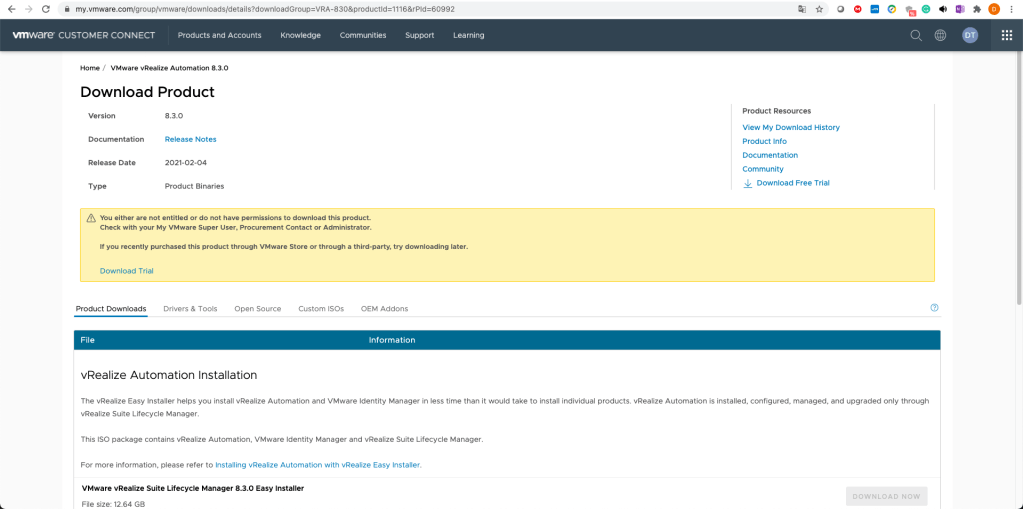Screen dimensions: 1023x509
Task: Select the Custom ISOs tab
Action: tap(321, 309)
